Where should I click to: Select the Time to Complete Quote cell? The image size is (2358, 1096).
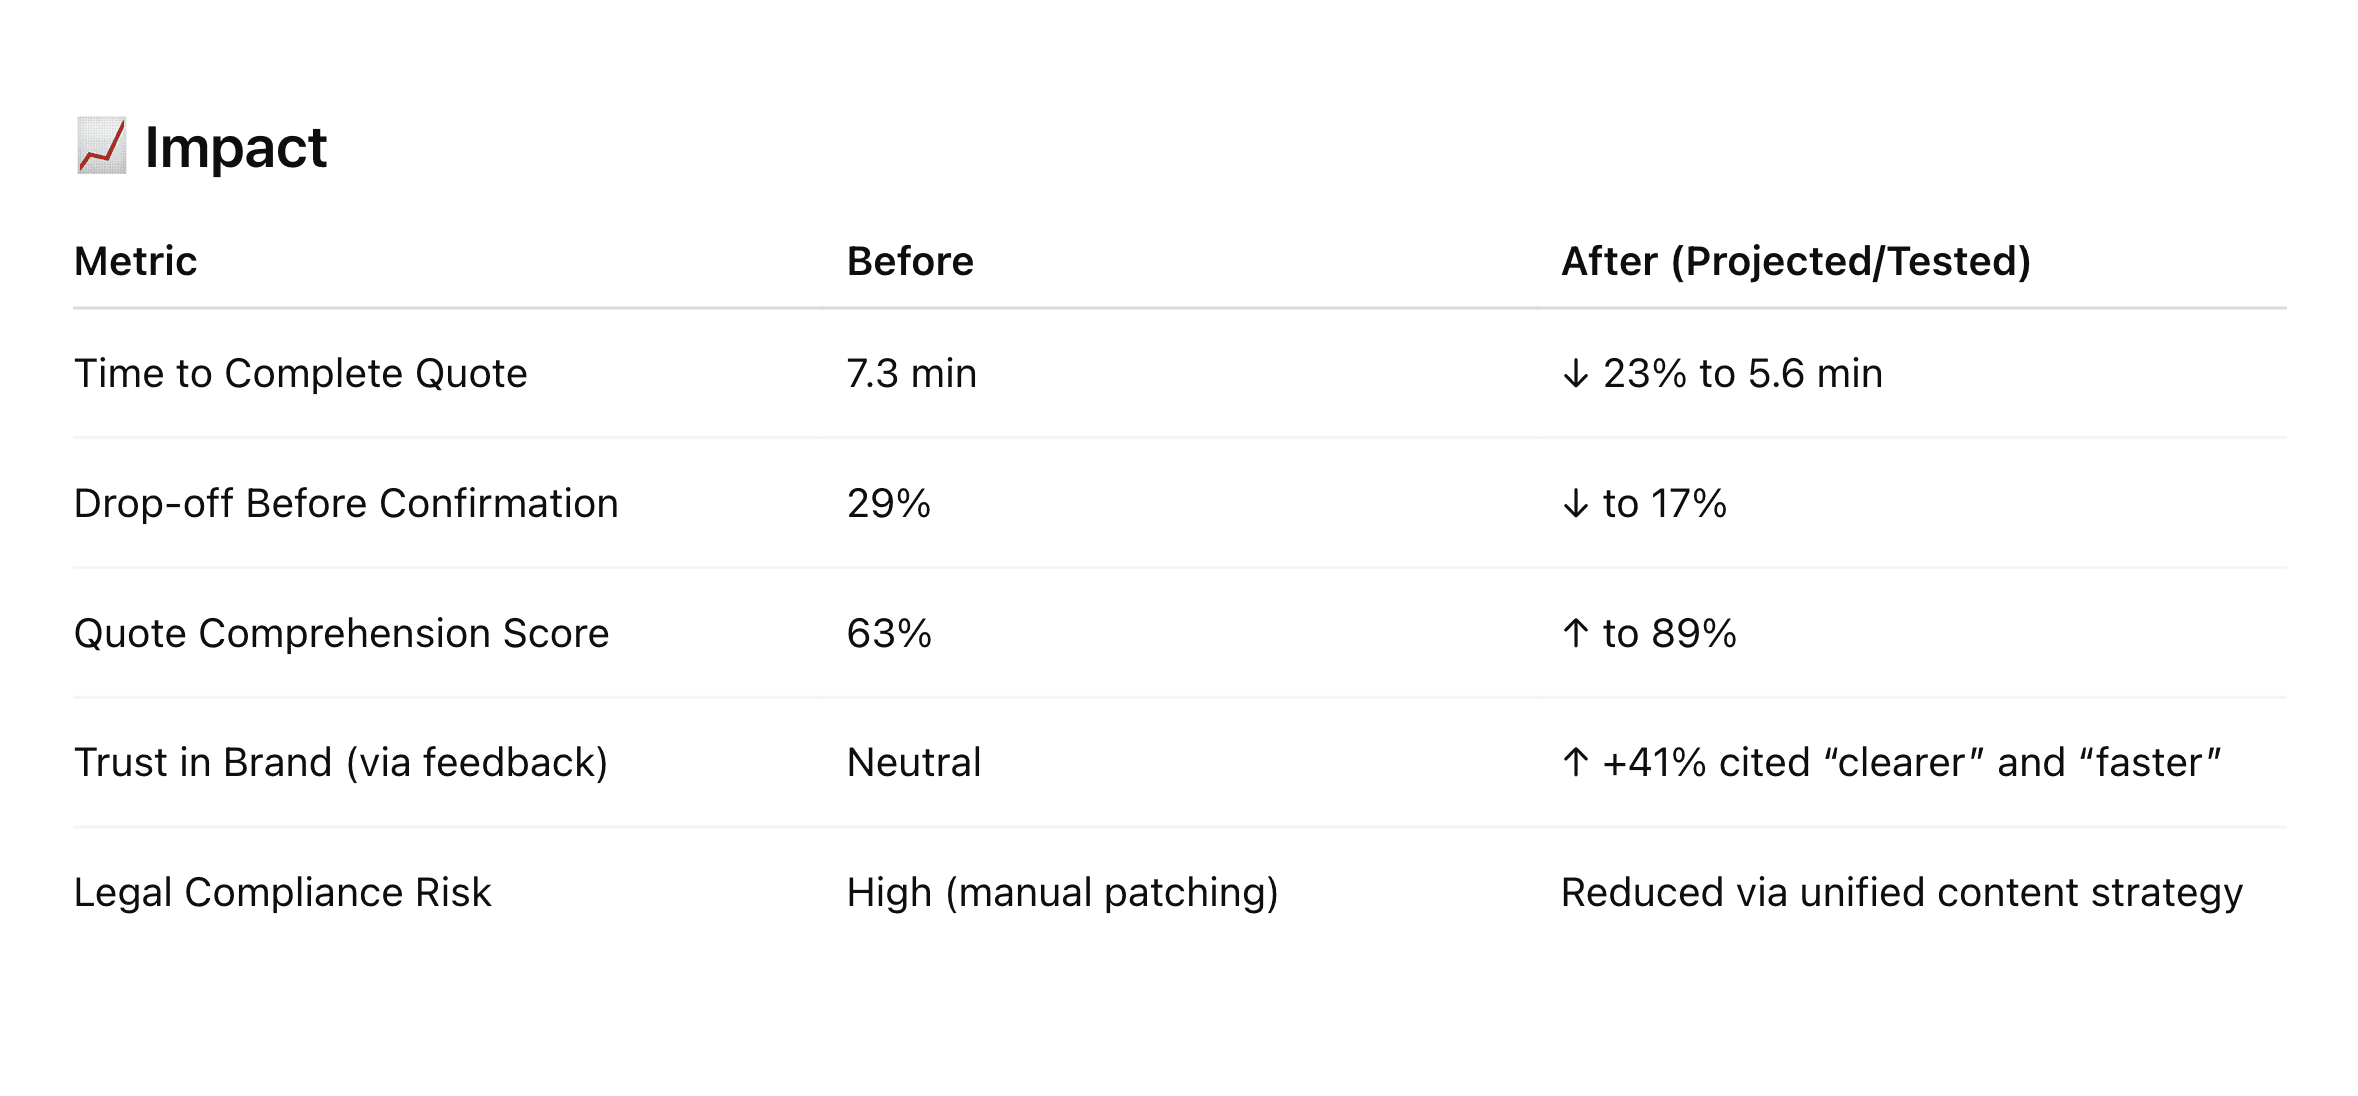click(x=301, y=374)
